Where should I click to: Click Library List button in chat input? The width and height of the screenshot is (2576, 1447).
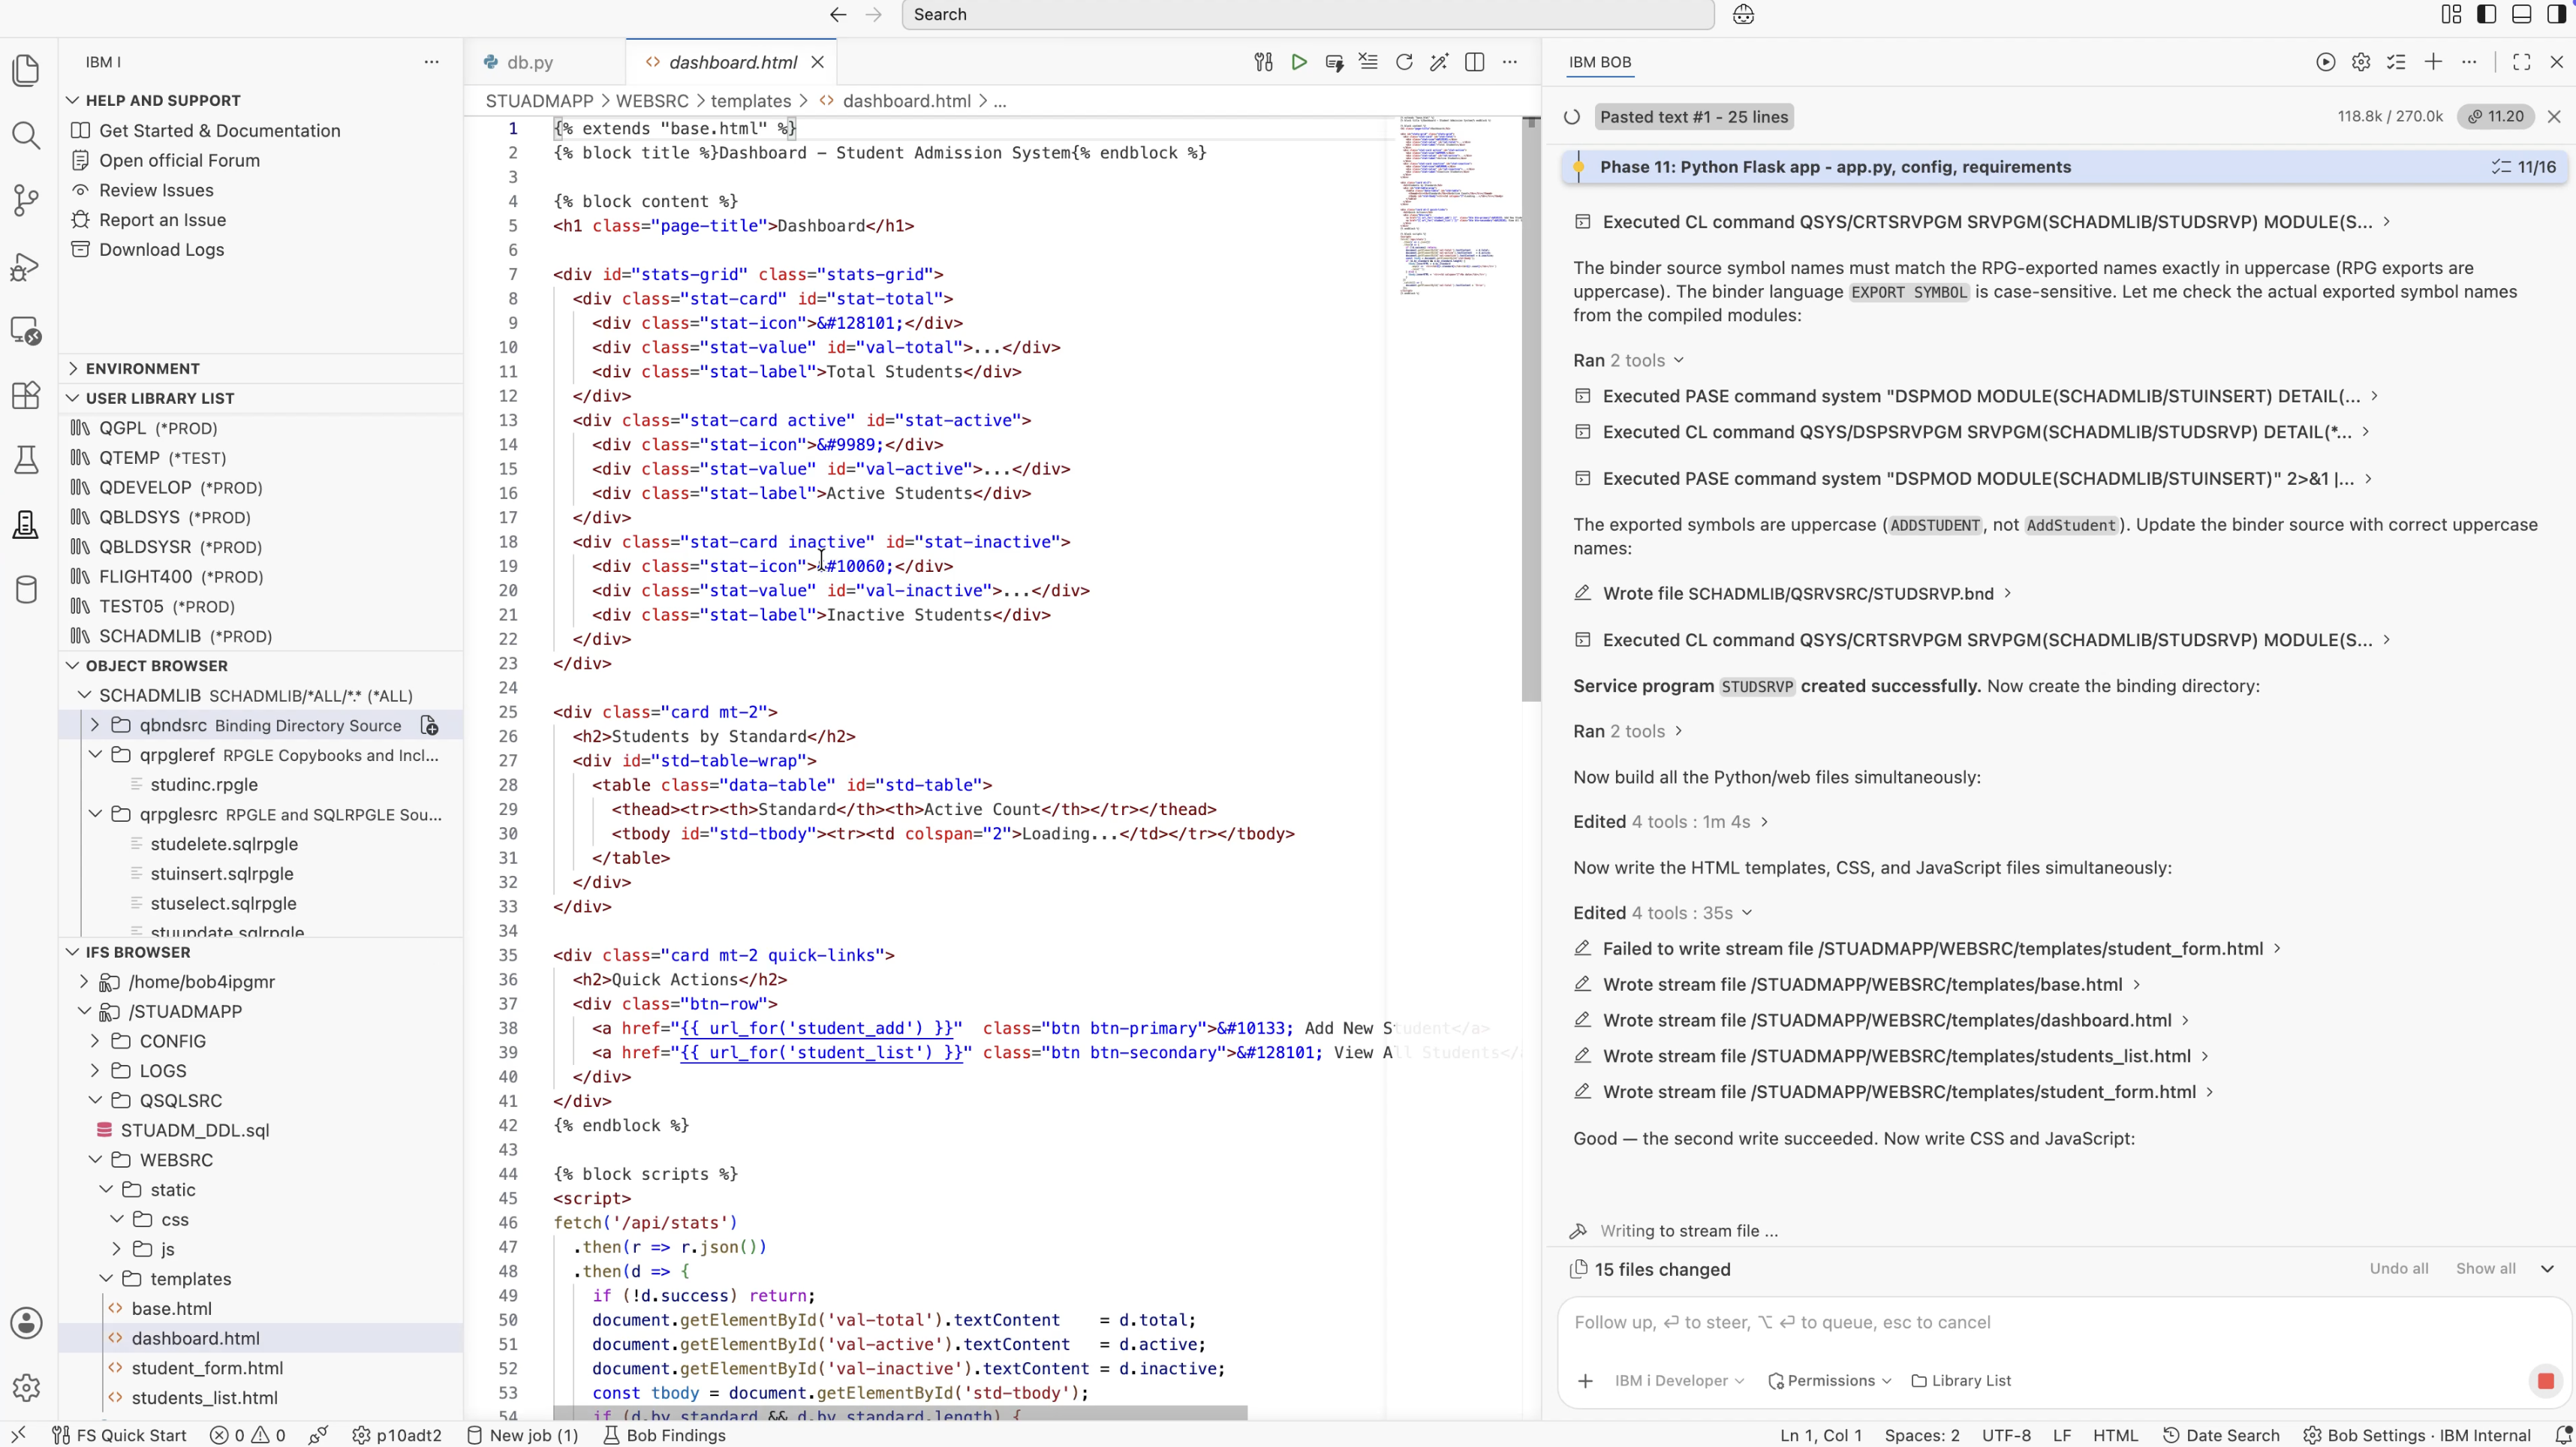(1961, 1381)
